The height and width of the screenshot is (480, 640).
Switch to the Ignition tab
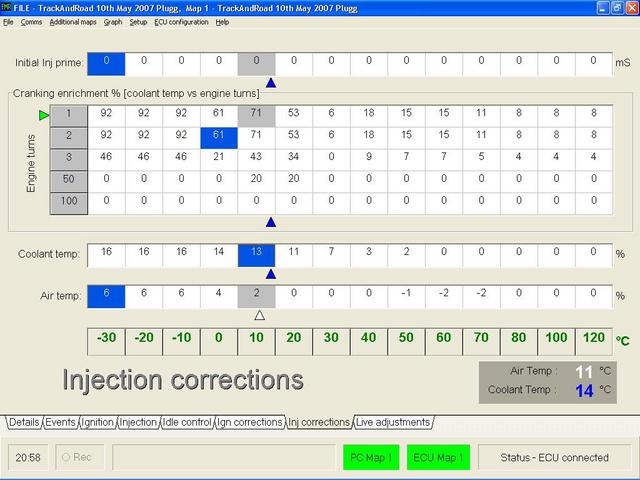coord(97,422)
